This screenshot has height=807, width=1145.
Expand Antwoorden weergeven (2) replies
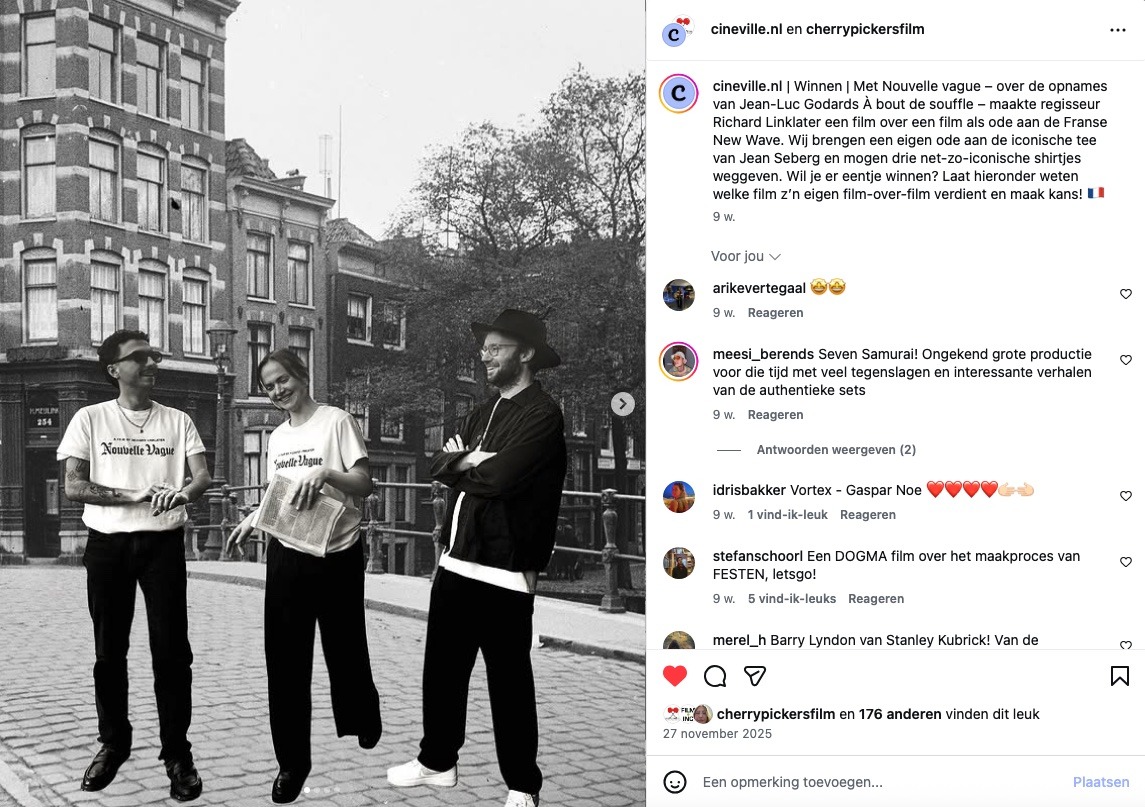pos(836,450)
